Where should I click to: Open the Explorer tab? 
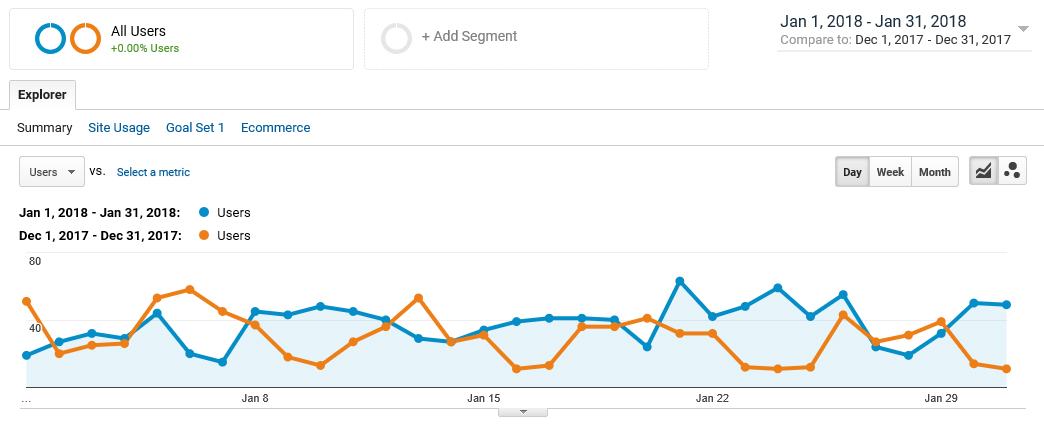point(42,95)
